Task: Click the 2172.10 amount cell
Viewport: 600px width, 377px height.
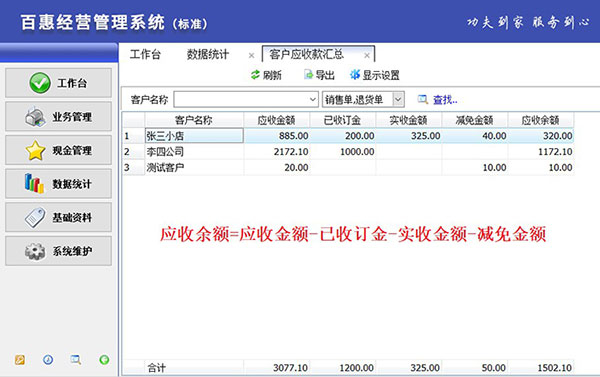Action: tap(277, 152)
